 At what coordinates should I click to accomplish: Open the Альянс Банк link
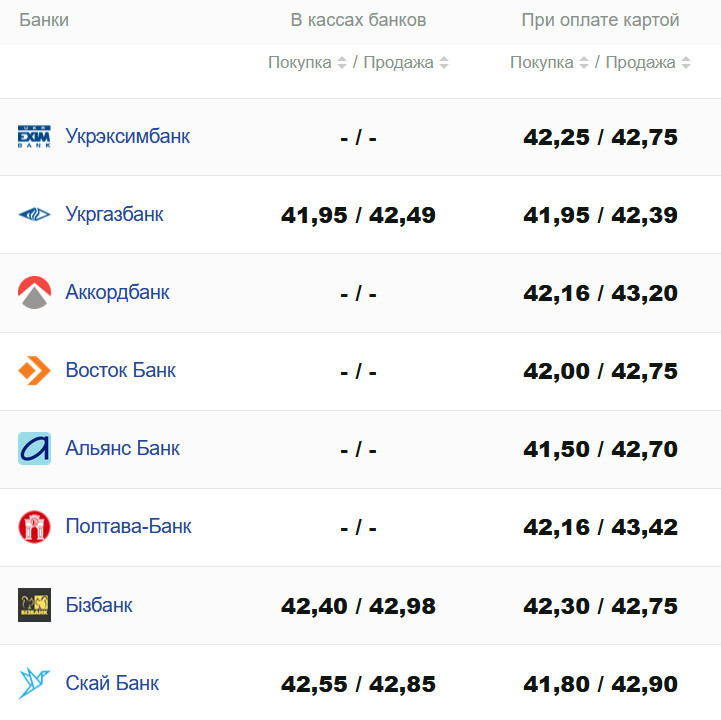[x=122, y=448]
